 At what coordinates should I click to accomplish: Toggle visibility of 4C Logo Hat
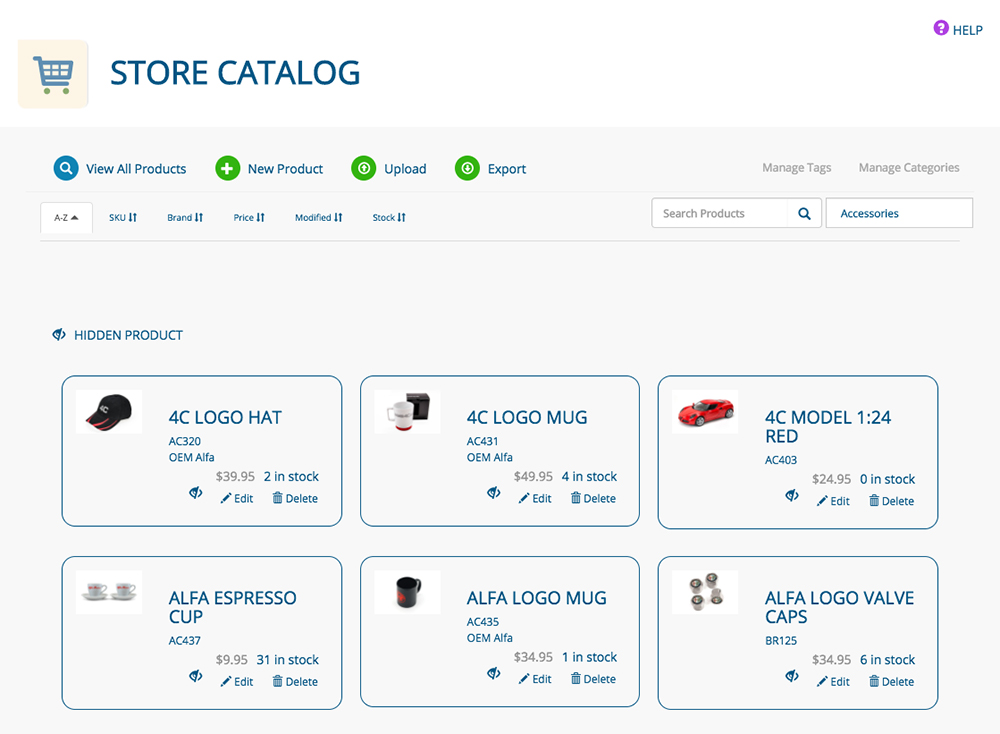point(196,493)
